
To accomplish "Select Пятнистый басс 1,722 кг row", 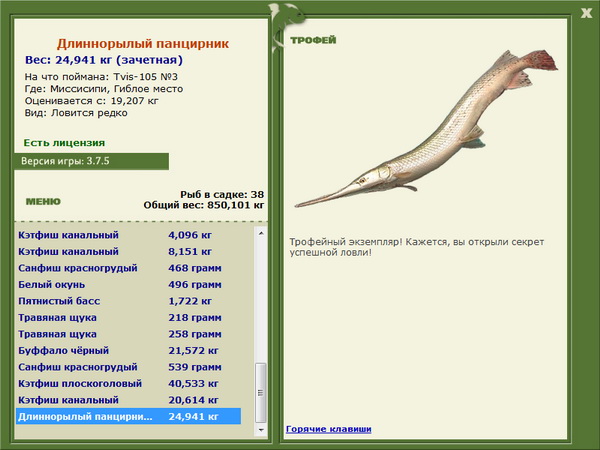I will [129, 301].
